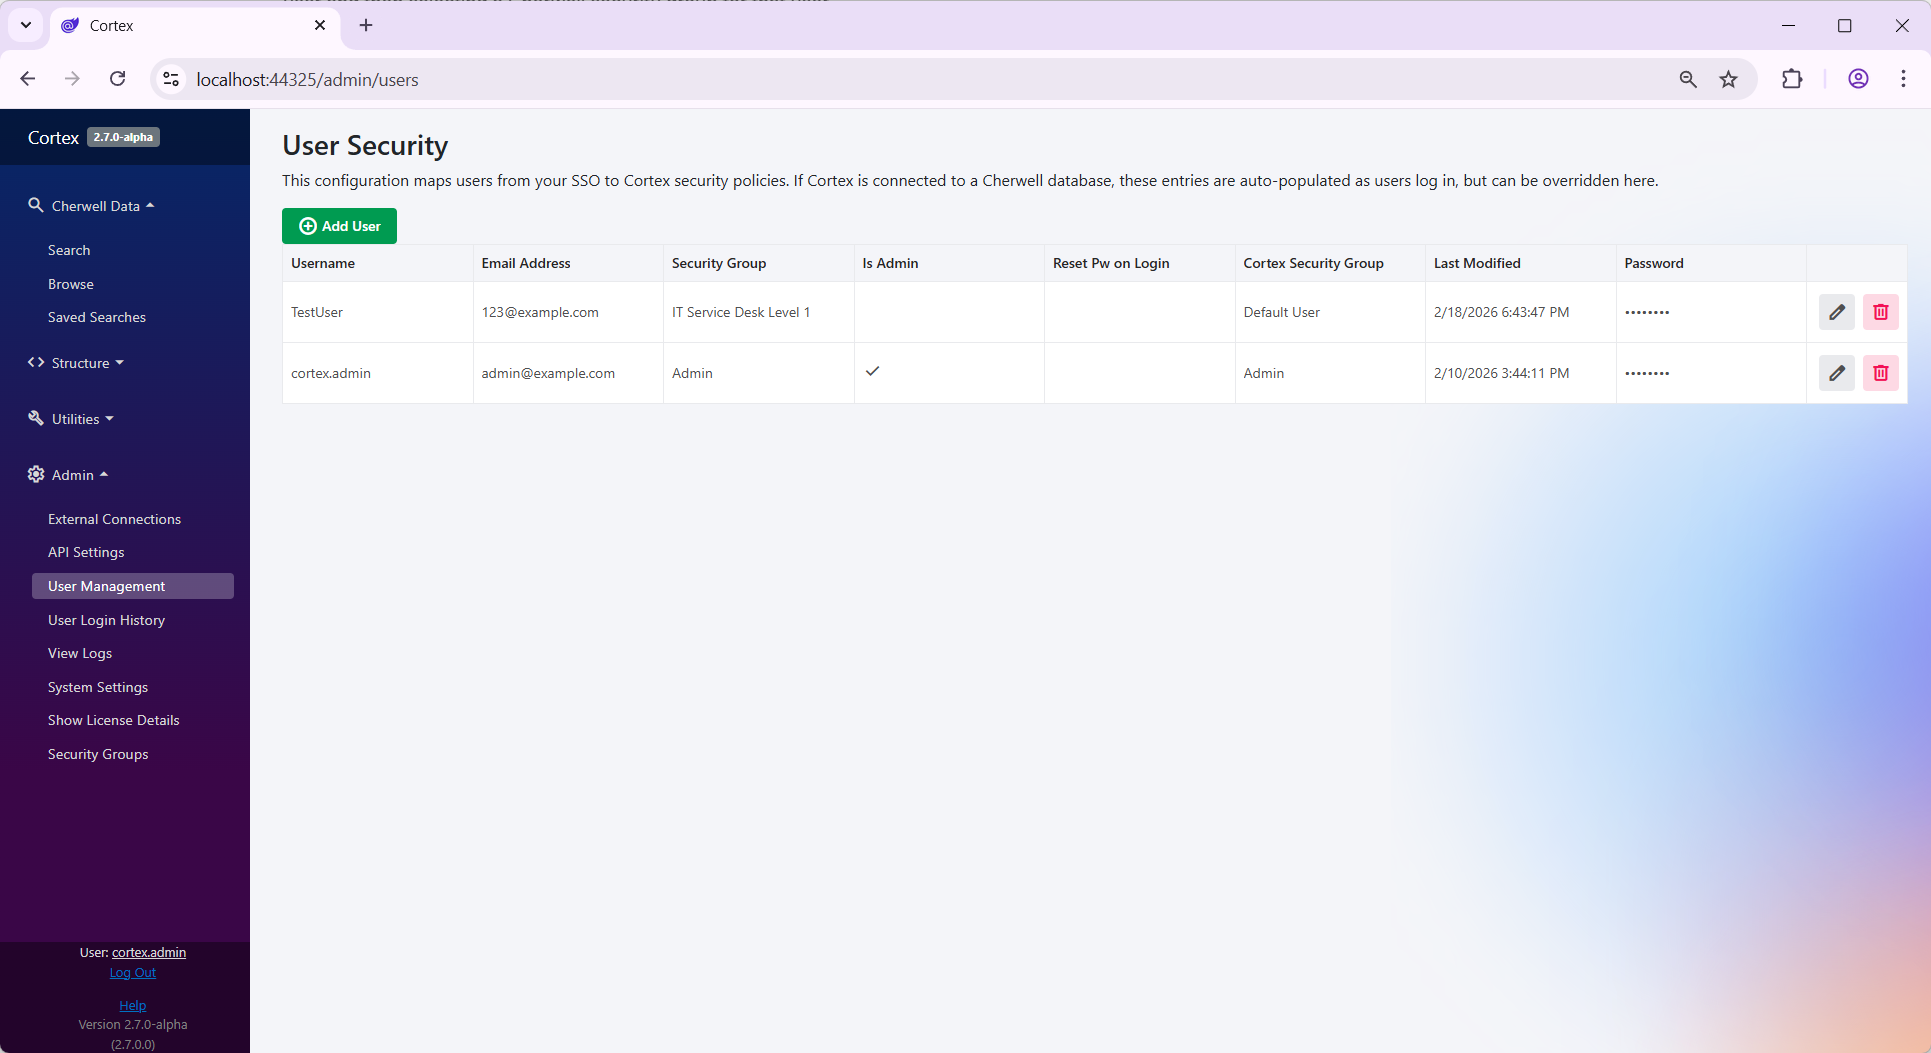1931x1053 pixels.
Task: Click the edit pencil icon on TestUser row
Action: 1837,312
